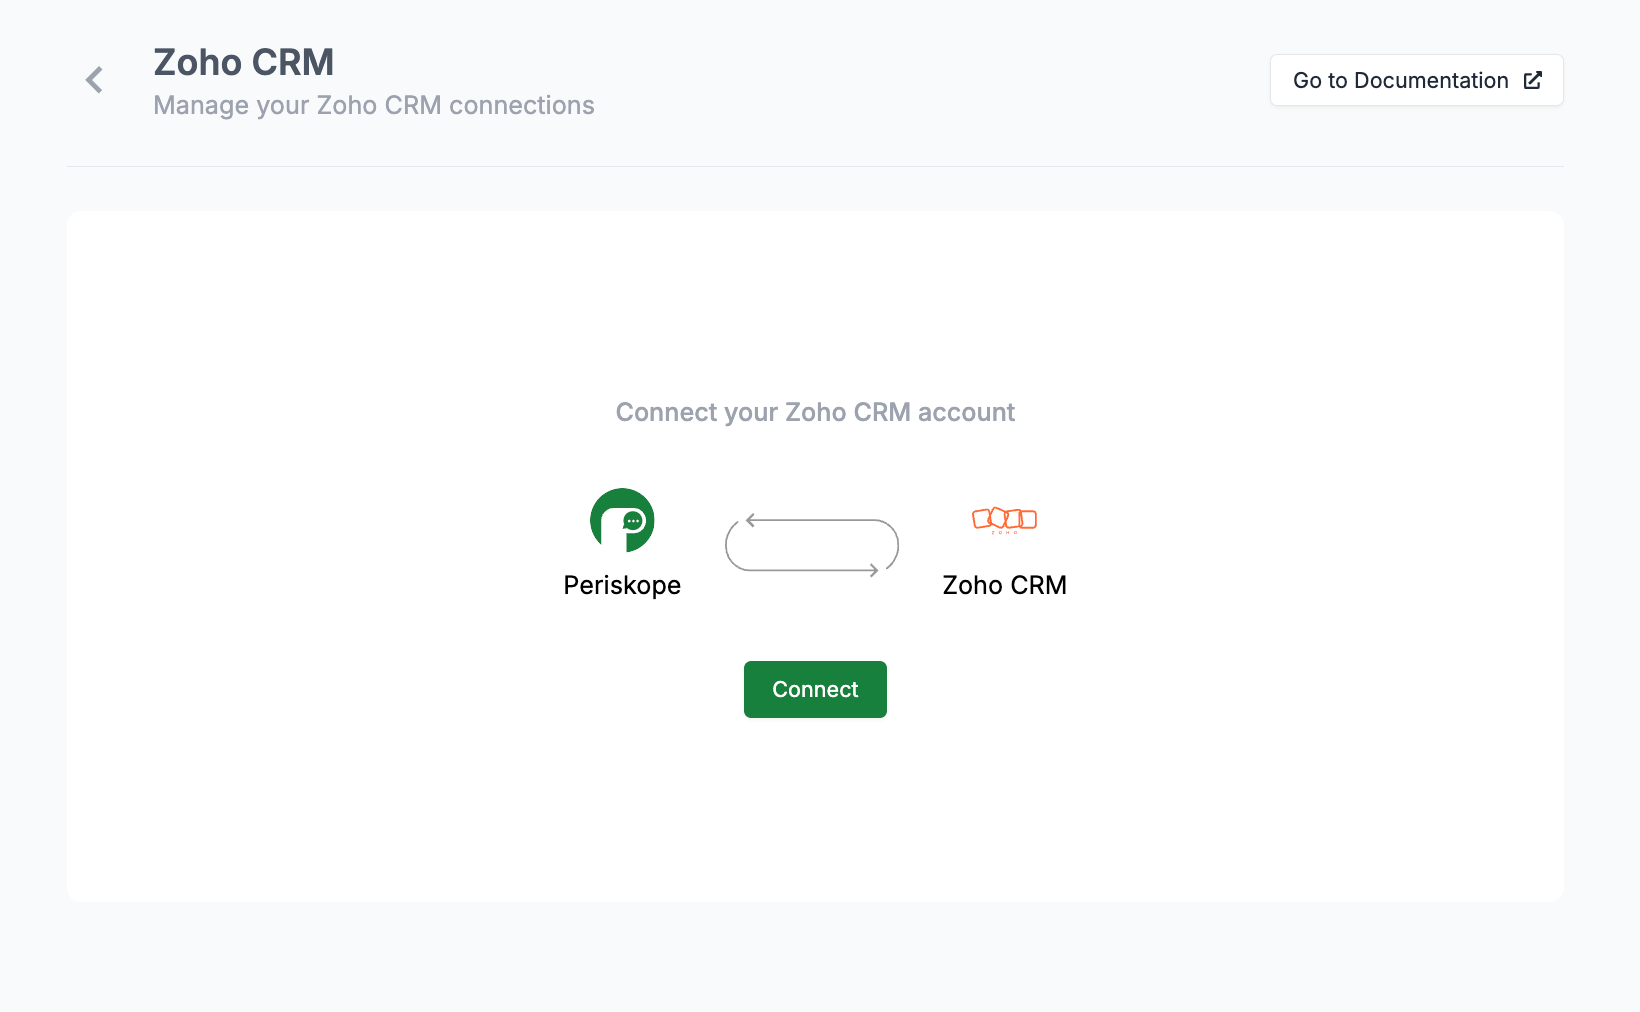Click the horizontal divider below the header

(815, 166)
